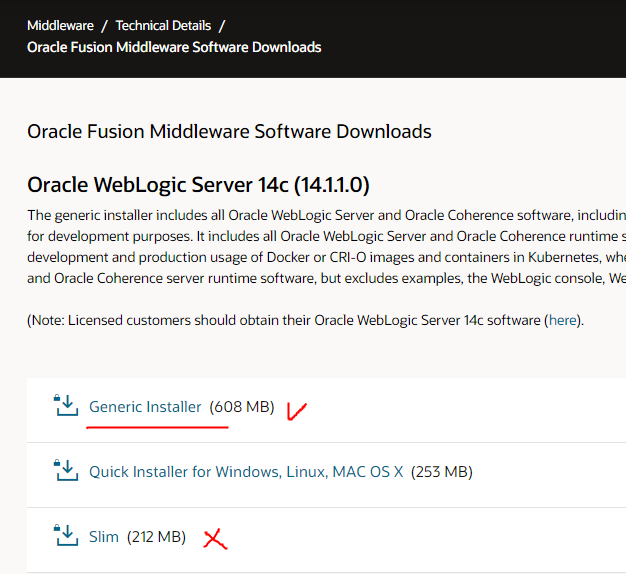Click the download icon beside Generic Installer
Screen dimensions: 626x574
[x=65, y=406]
